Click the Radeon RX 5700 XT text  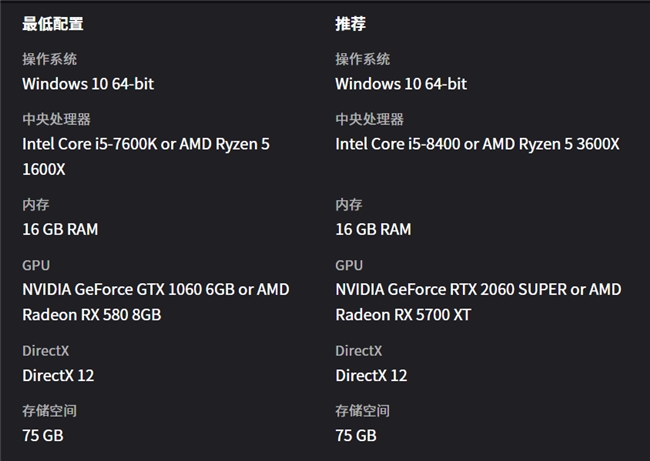403,314
